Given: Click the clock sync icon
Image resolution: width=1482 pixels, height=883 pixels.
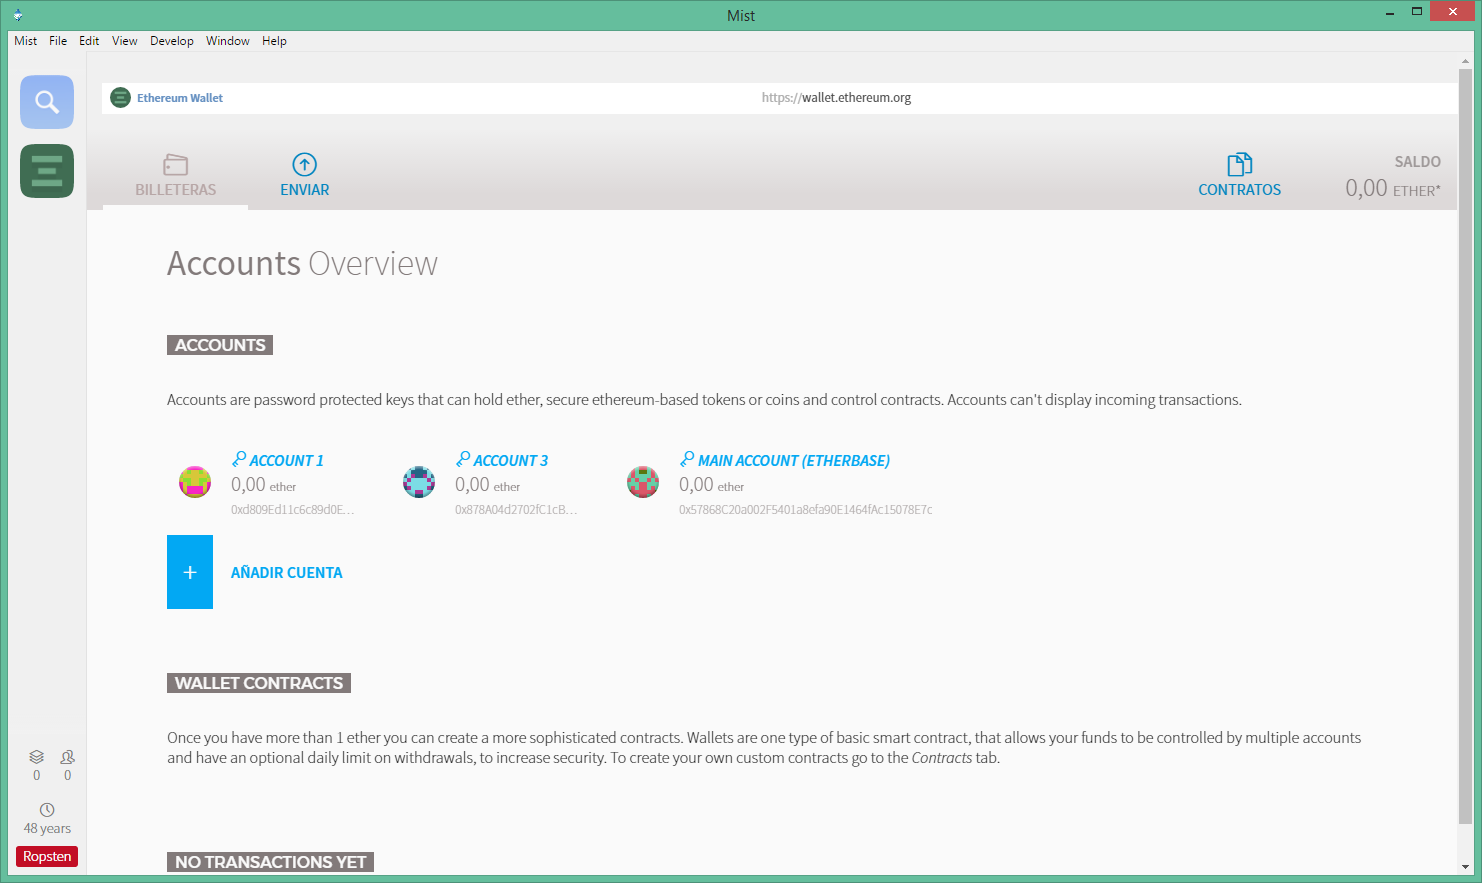Looking at the screenshot, I should (47, 810).
